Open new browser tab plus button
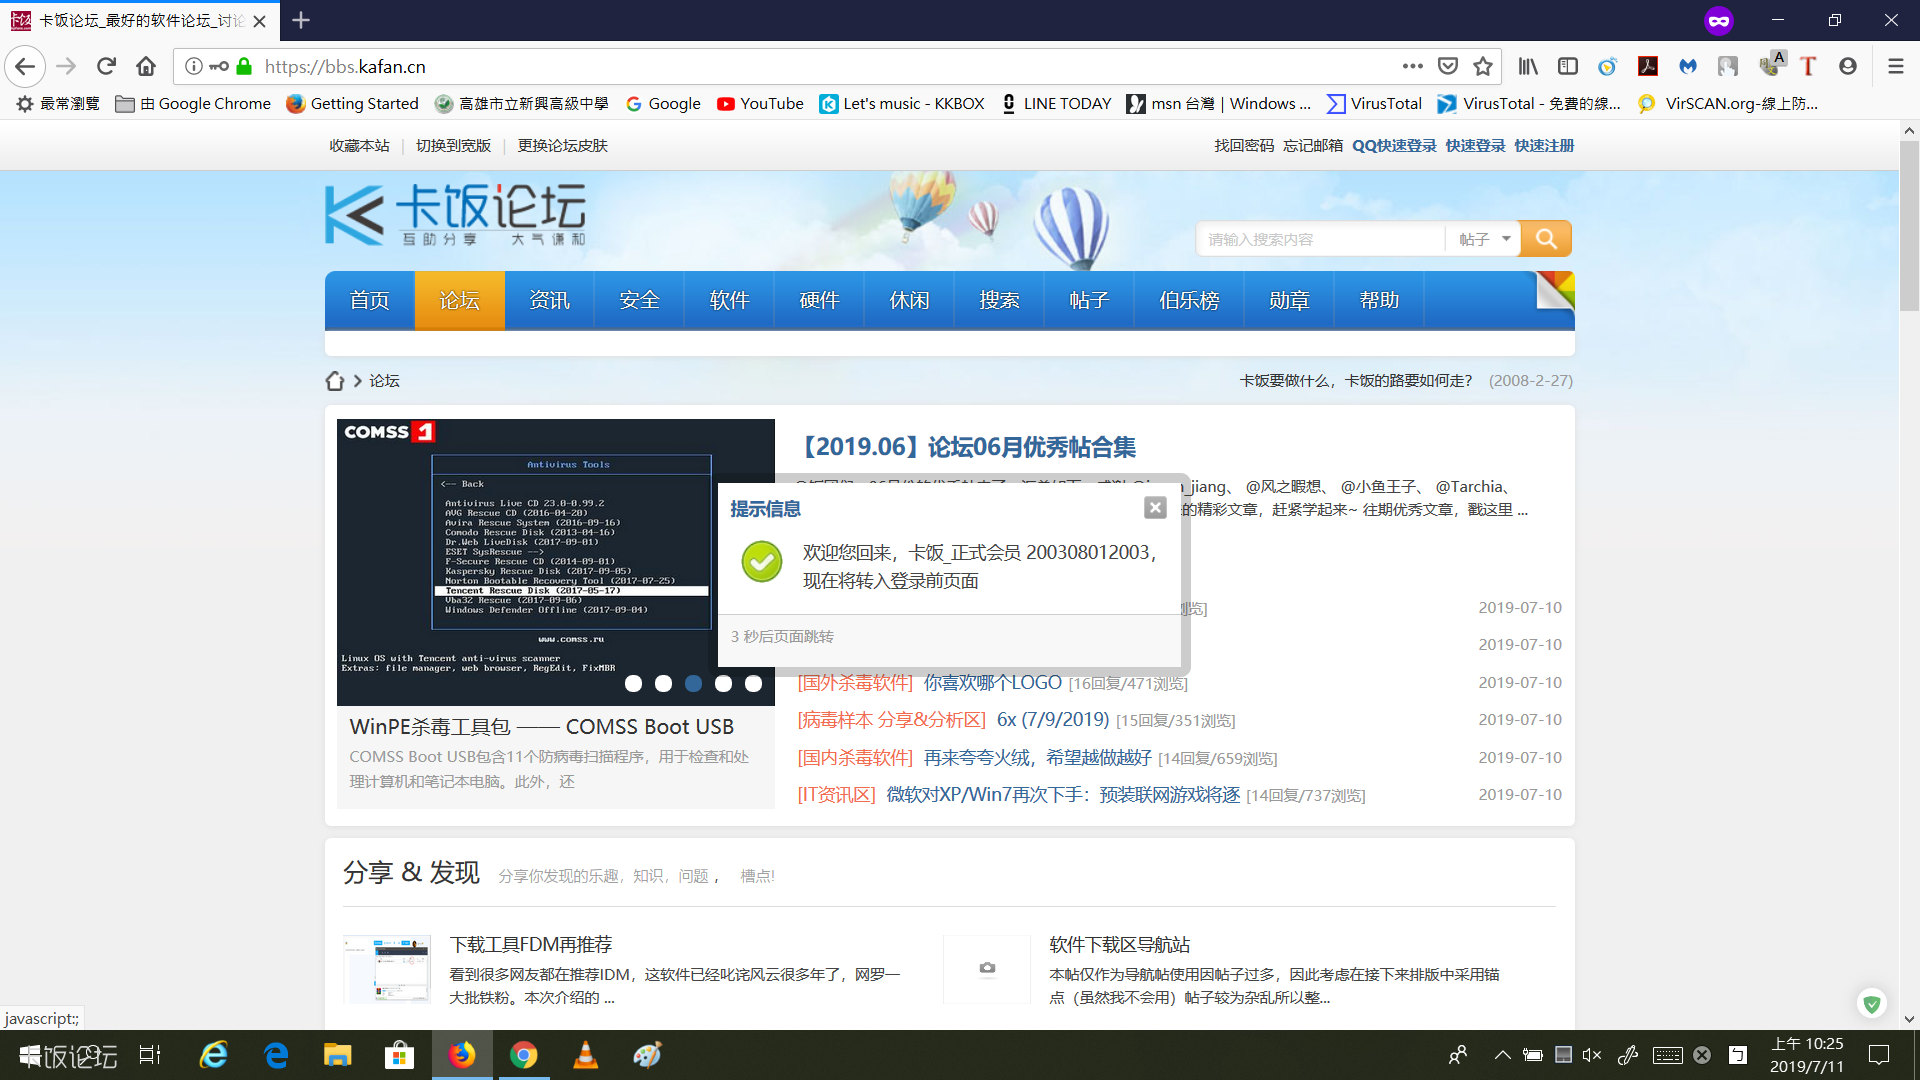 (x=301, y=20)
